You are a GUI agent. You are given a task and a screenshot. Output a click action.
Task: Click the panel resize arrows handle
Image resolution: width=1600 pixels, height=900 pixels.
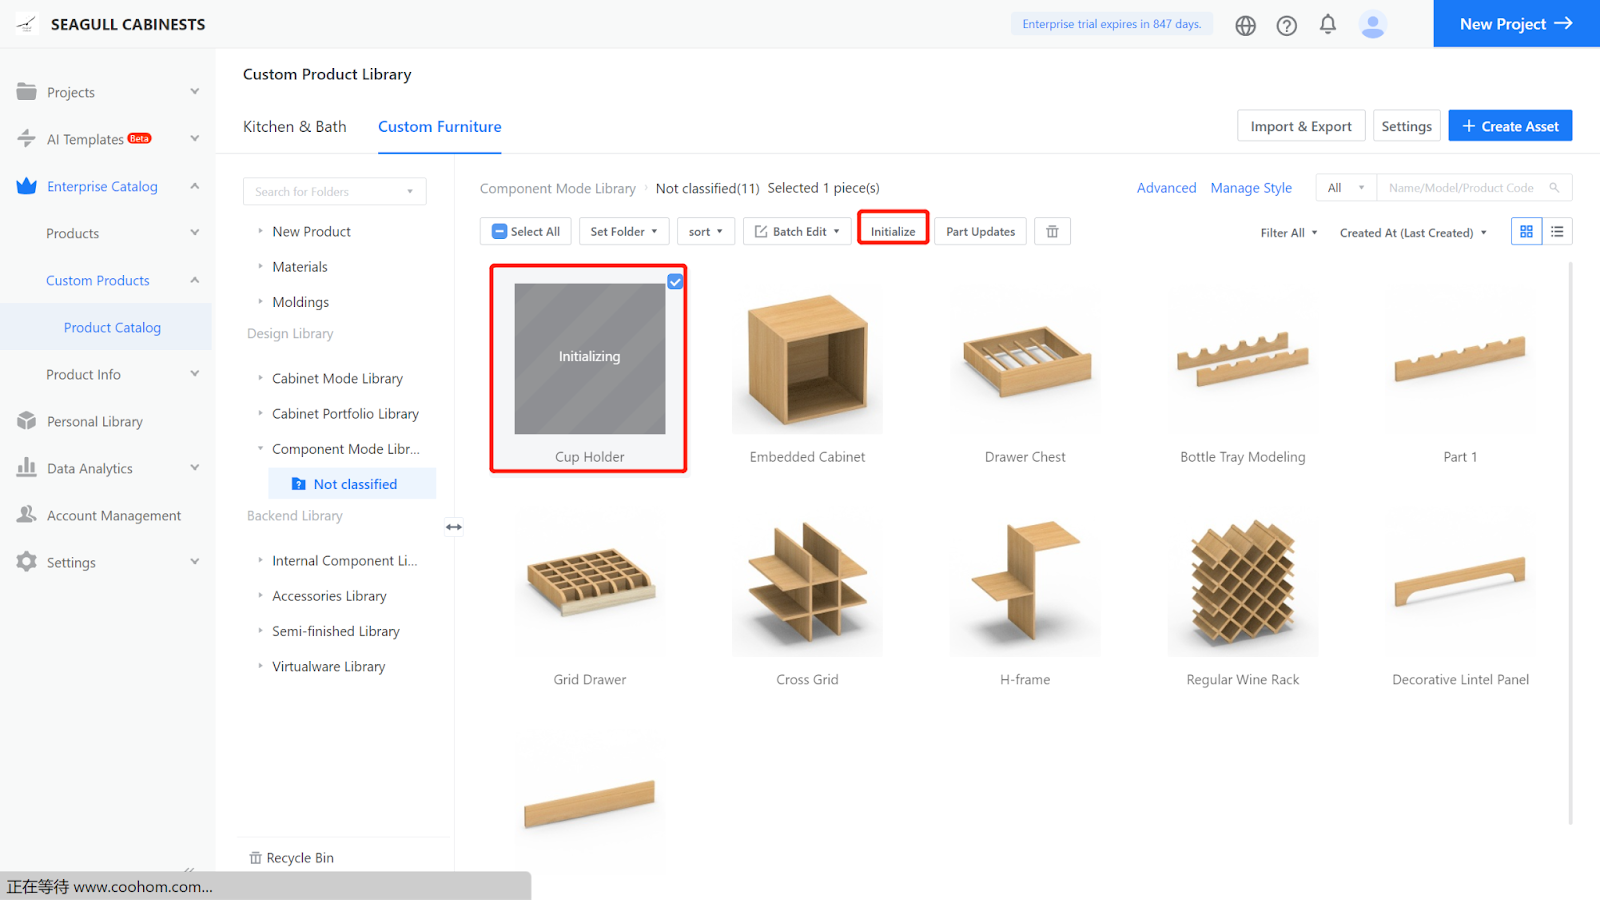coord(454,527)
